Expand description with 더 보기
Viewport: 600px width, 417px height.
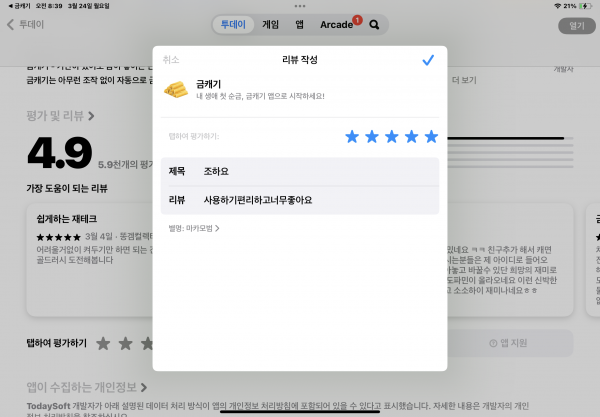coord(464,80)
